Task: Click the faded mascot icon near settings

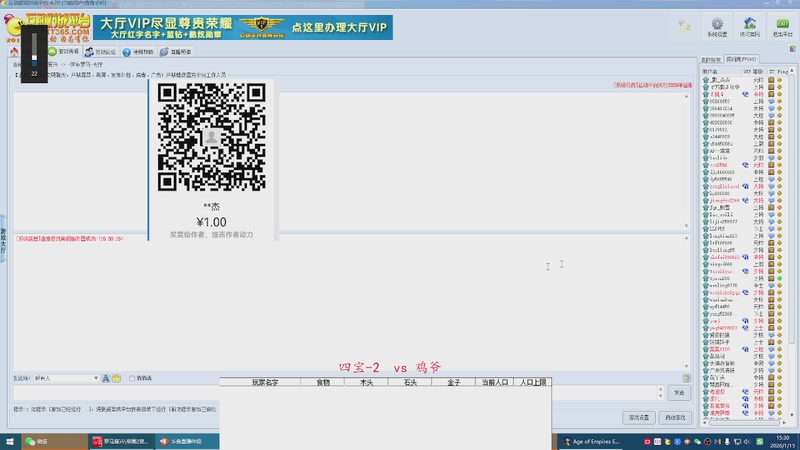Action: coord(685,26)
